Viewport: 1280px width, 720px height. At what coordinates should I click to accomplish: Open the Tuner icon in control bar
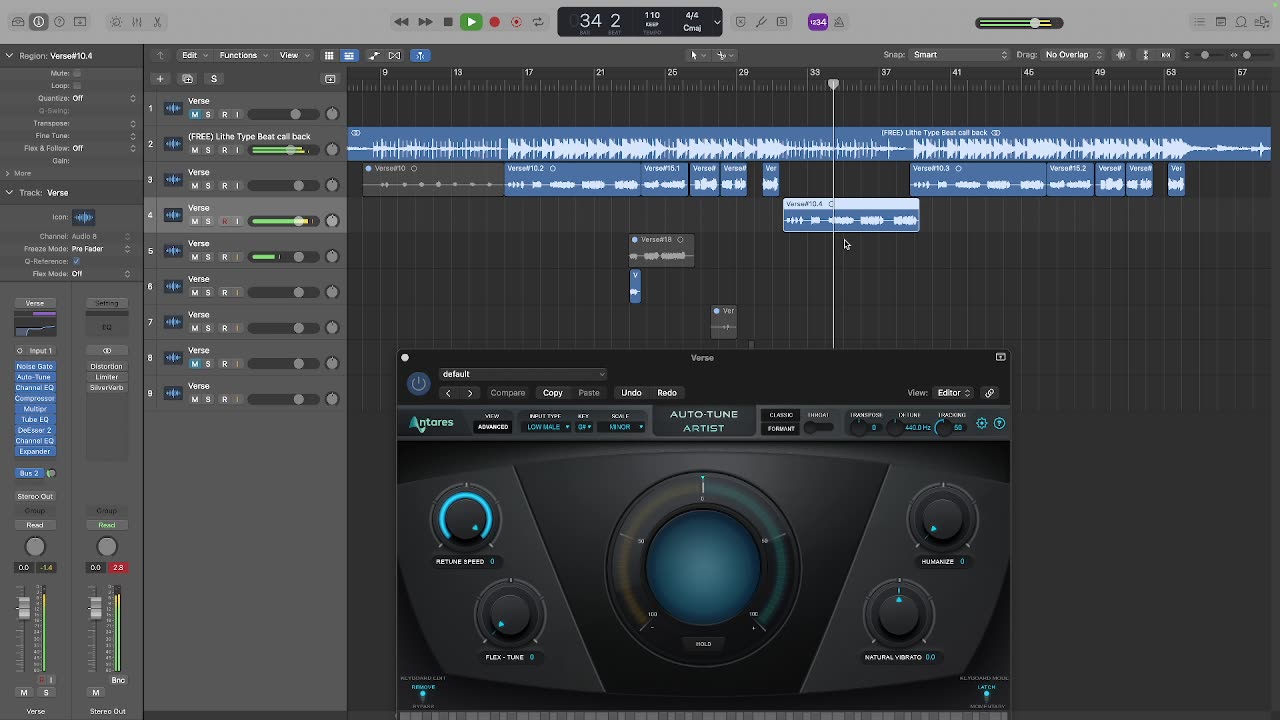click(x=761, y=22)
